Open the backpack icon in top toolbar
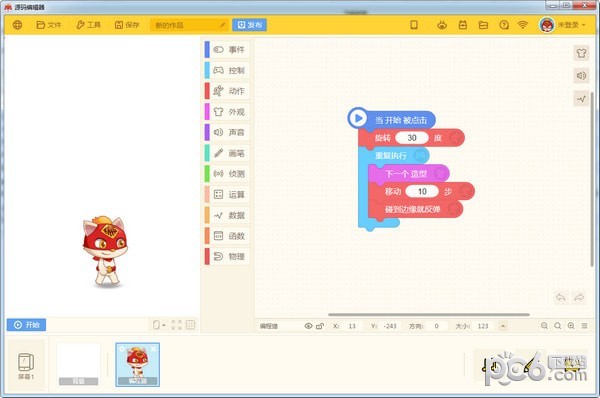600x398 pixels. (463, 25)
